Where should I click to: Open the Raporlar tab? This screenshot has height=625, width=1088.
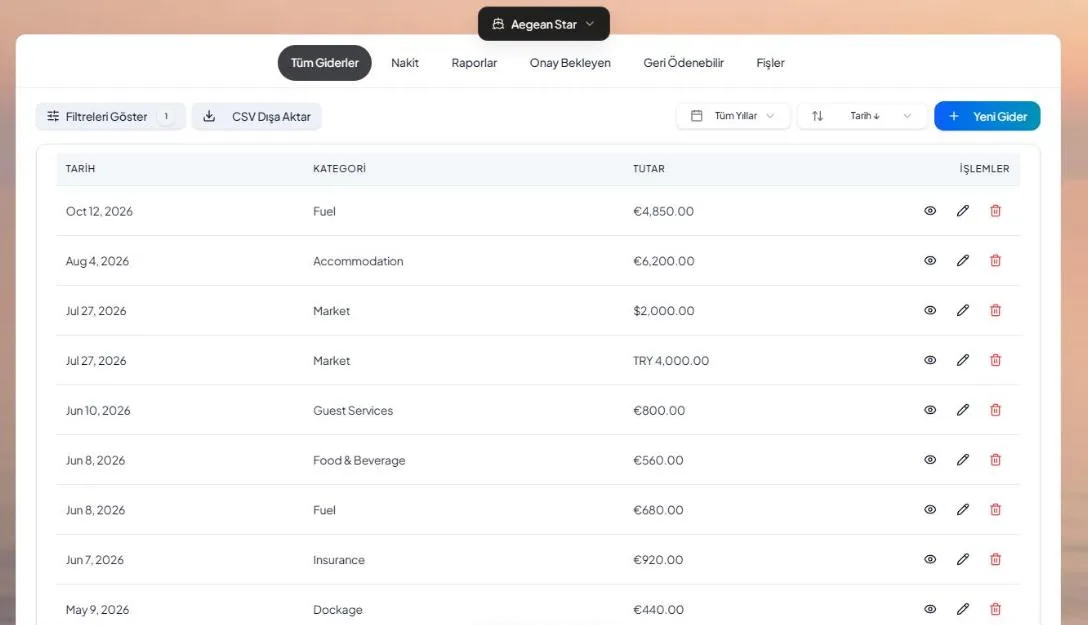474,63
